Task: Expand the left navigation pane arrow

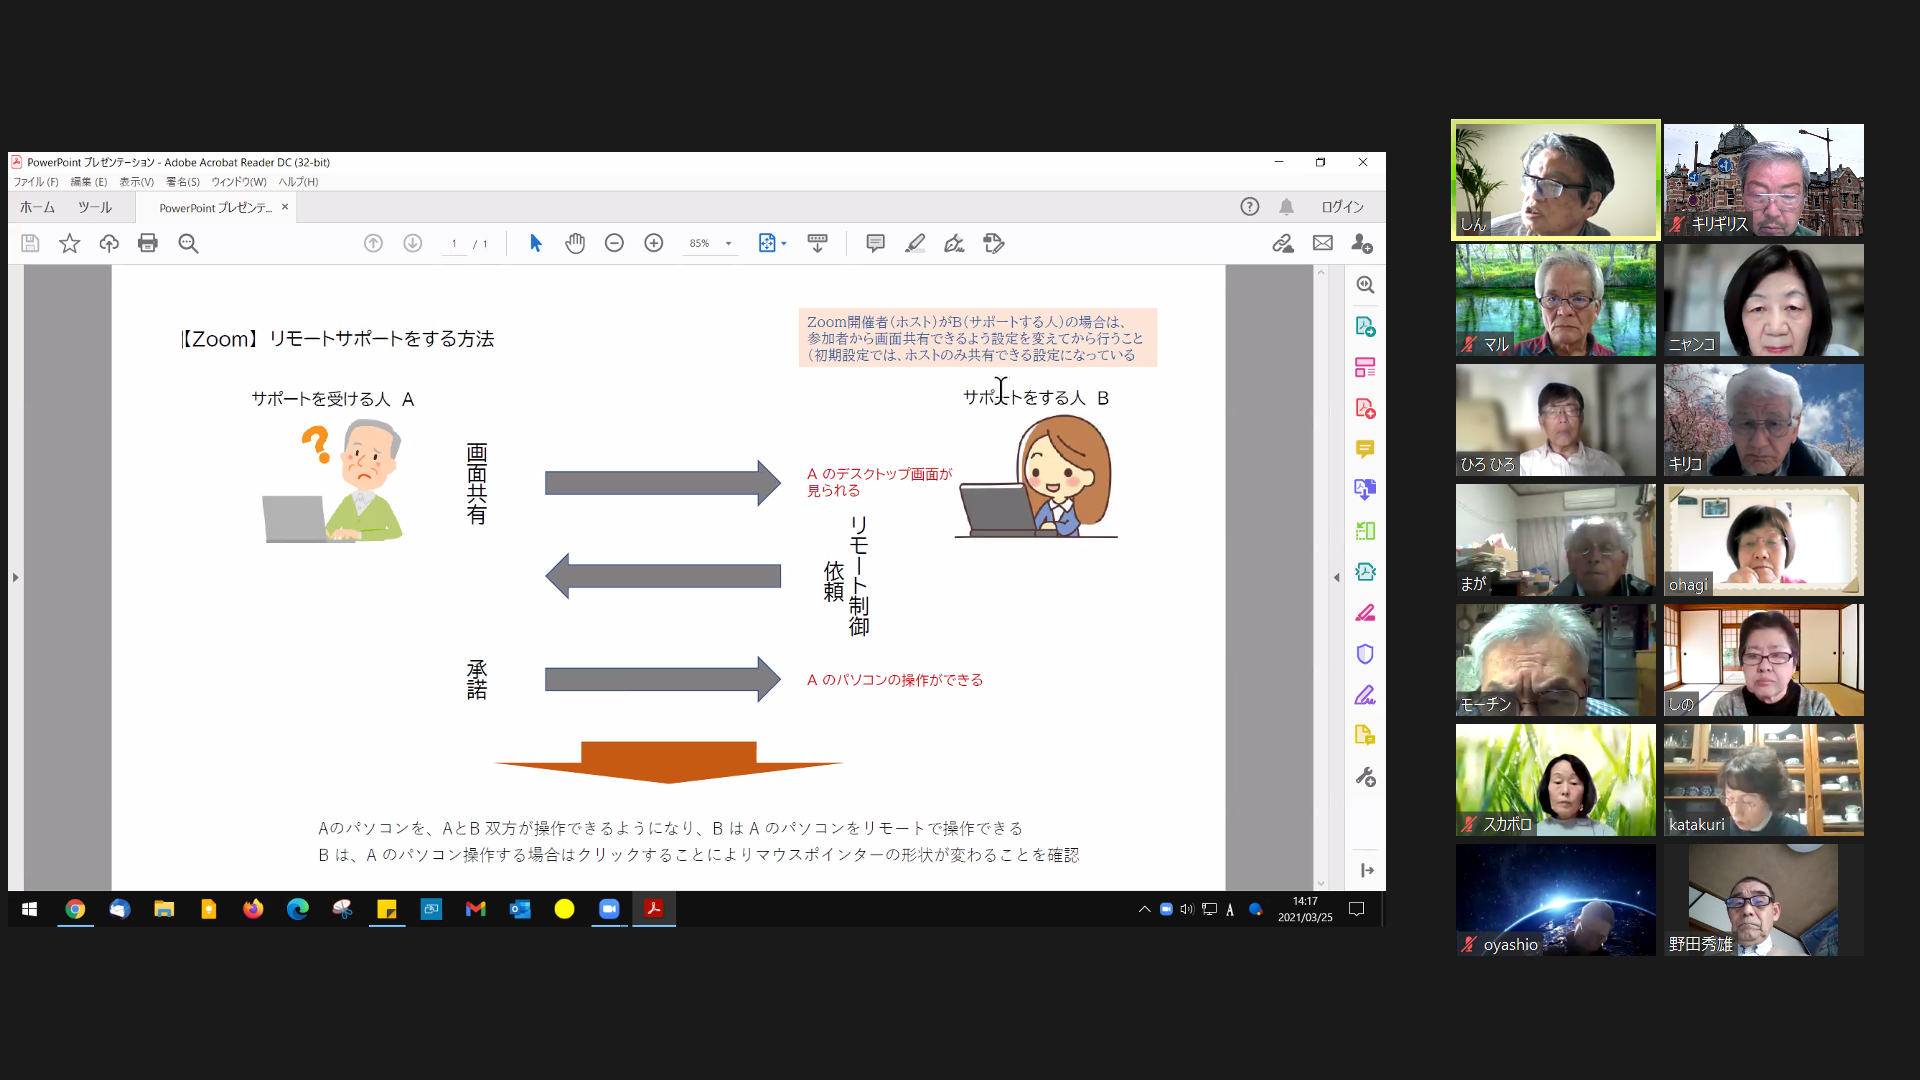Action: point(15,577)
